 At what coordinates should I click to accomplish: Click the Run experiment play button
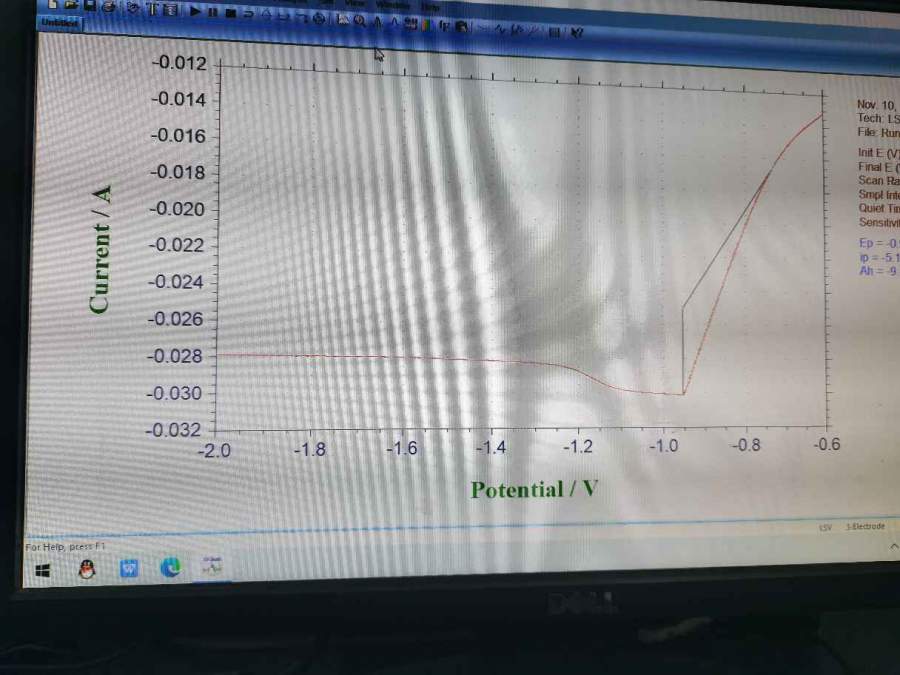click(196, 11)
